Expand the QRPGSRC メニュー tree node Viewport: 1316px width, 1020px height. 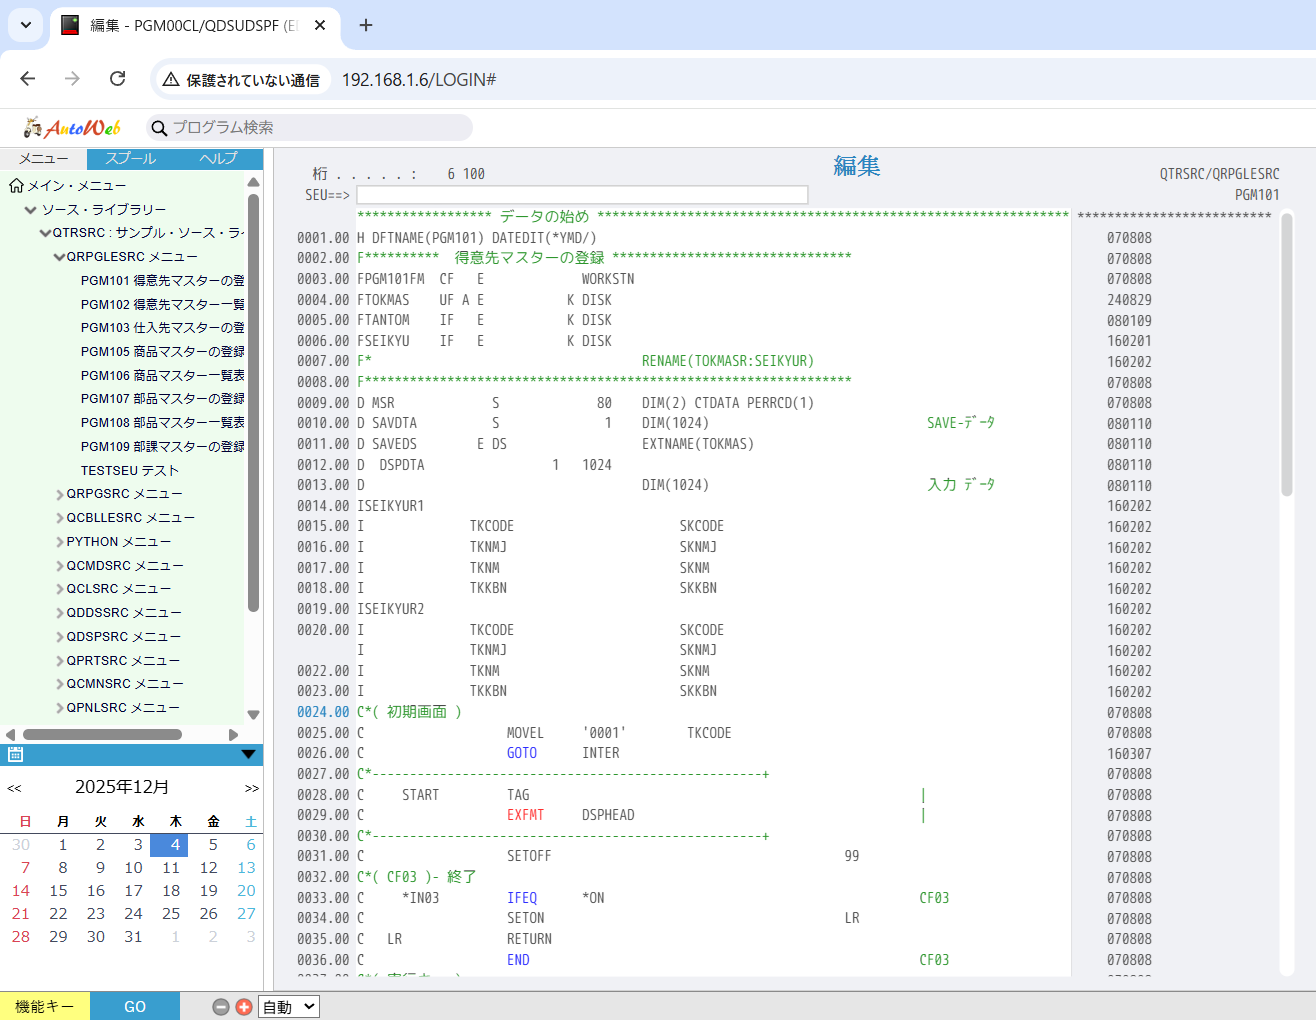(x=60, y=494)
